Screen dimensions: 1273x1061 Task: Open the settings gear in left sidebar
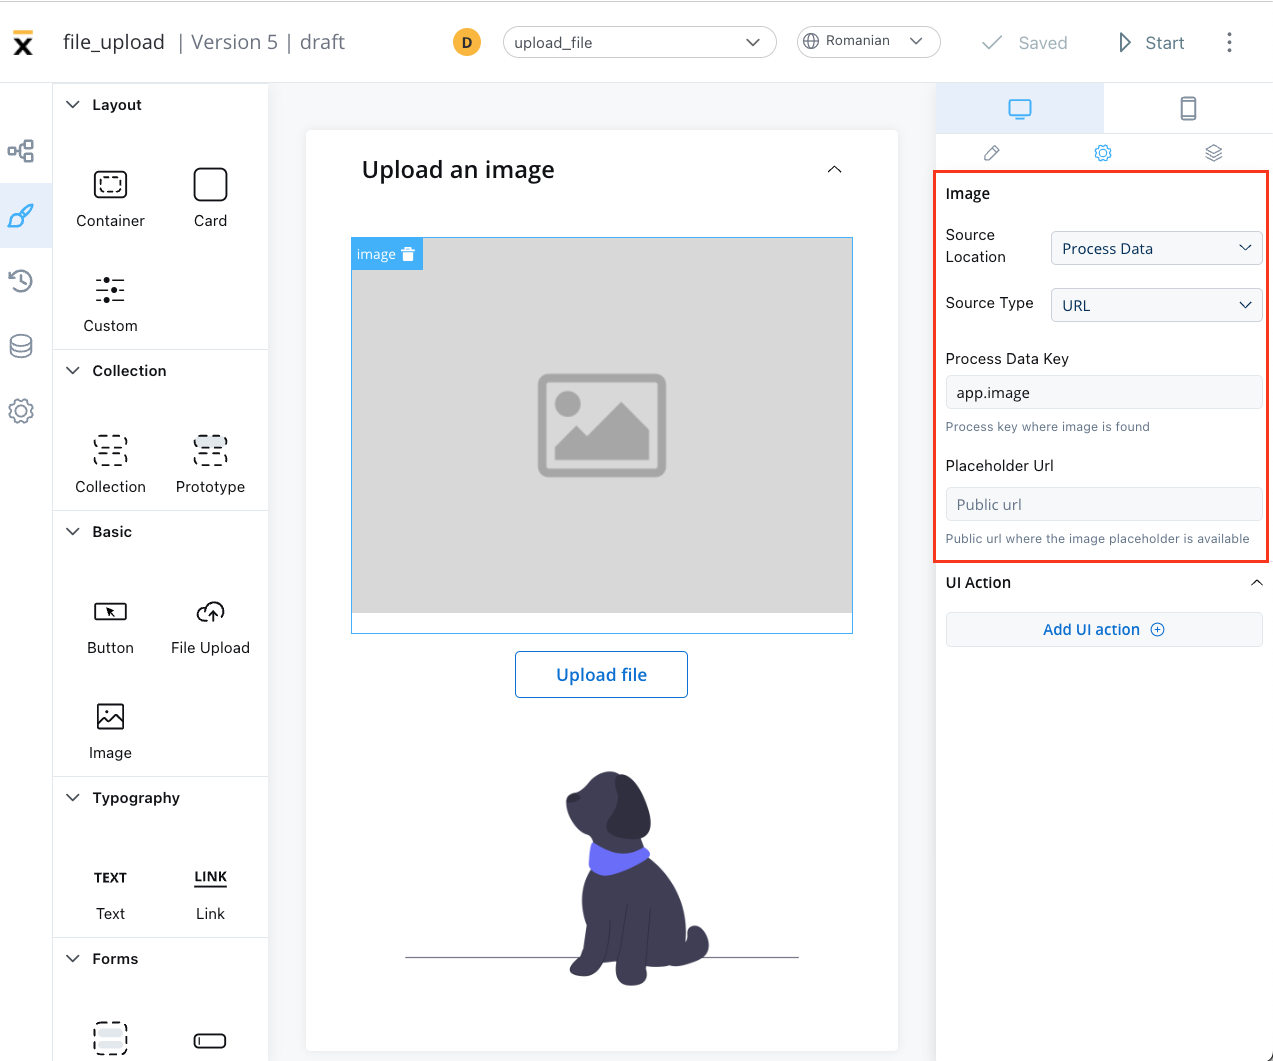tap(21, 411)
